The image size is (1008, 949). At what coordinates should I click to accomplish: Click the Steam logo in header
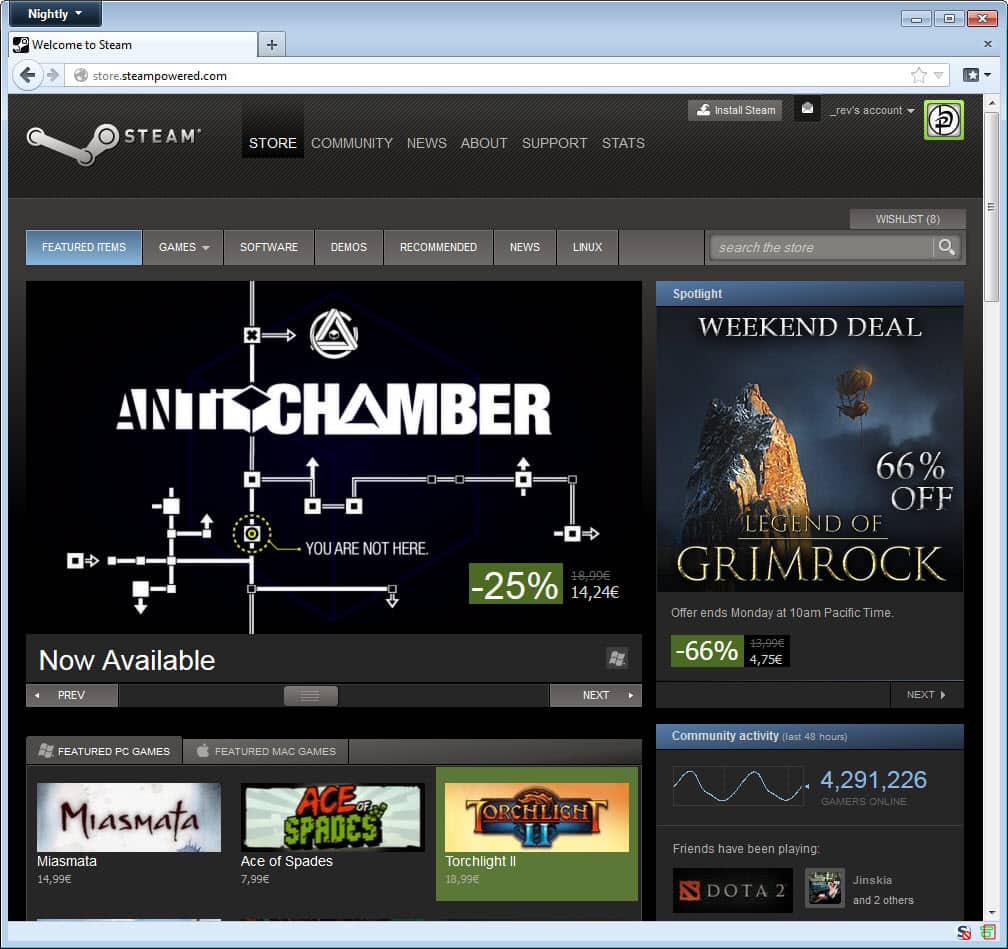113,142
